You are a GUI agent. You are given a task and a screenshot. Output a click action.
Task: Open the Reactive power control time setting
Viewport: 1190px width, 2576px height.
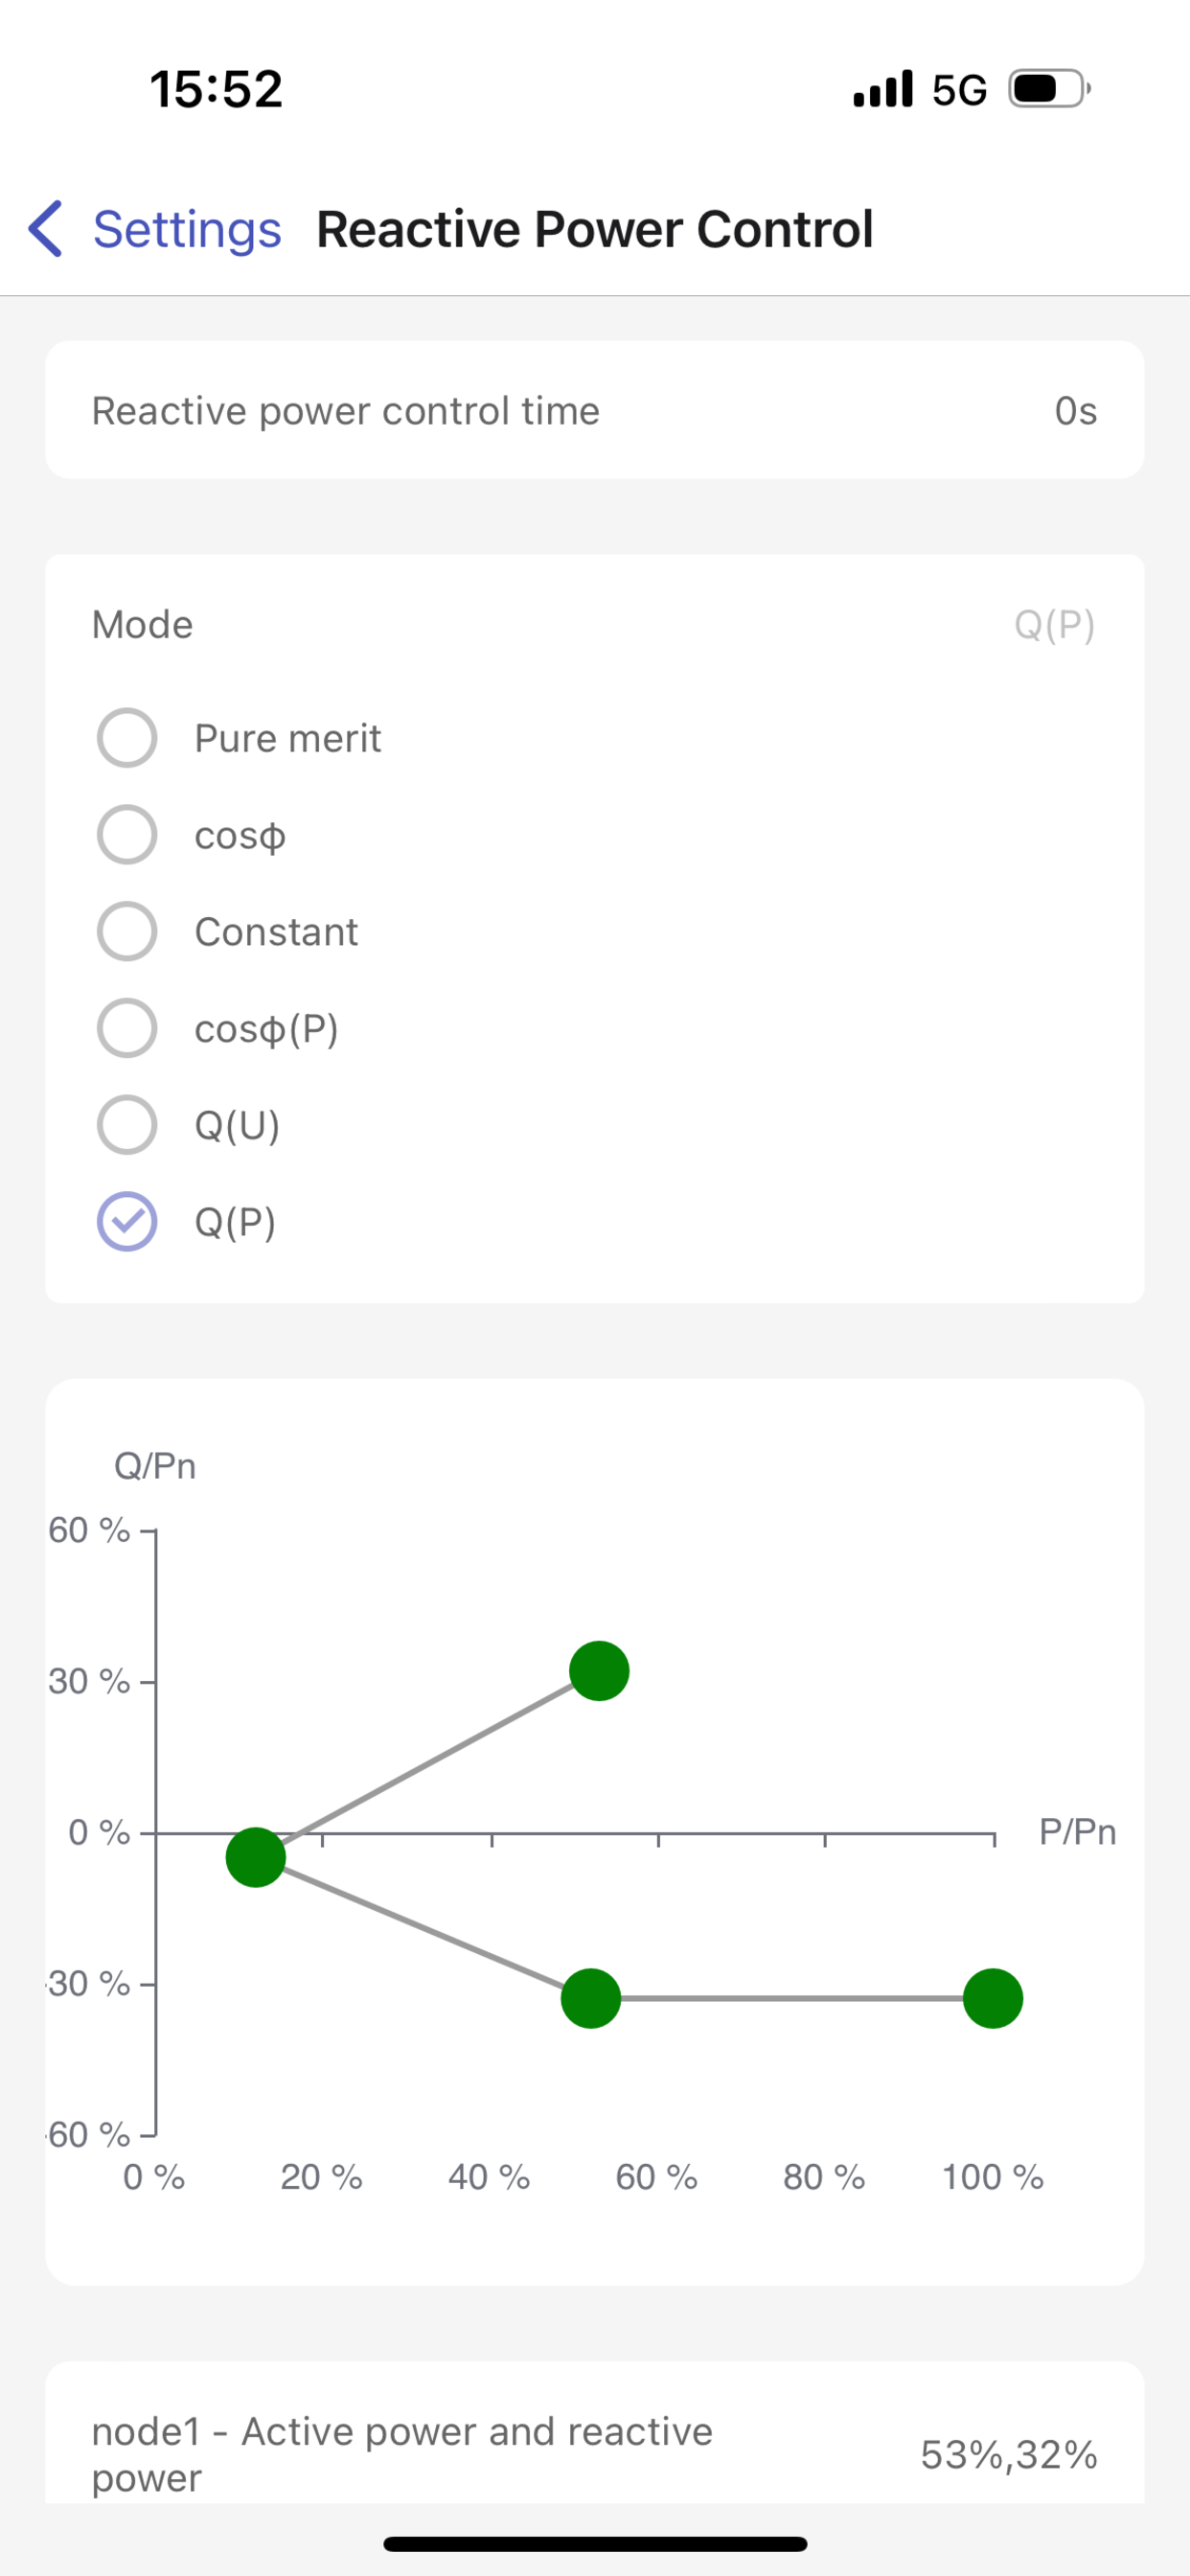click(x=595, y=410)
